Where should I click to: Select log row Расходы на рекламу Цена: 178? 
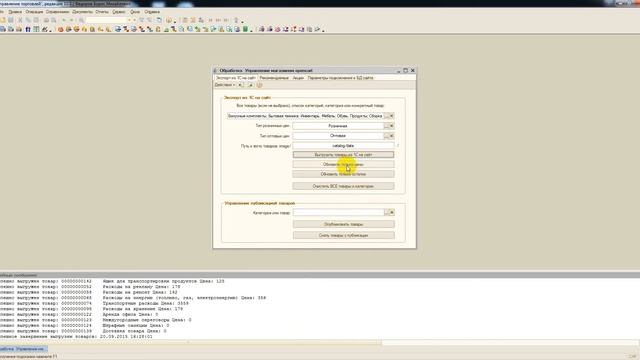pos(90,287)
